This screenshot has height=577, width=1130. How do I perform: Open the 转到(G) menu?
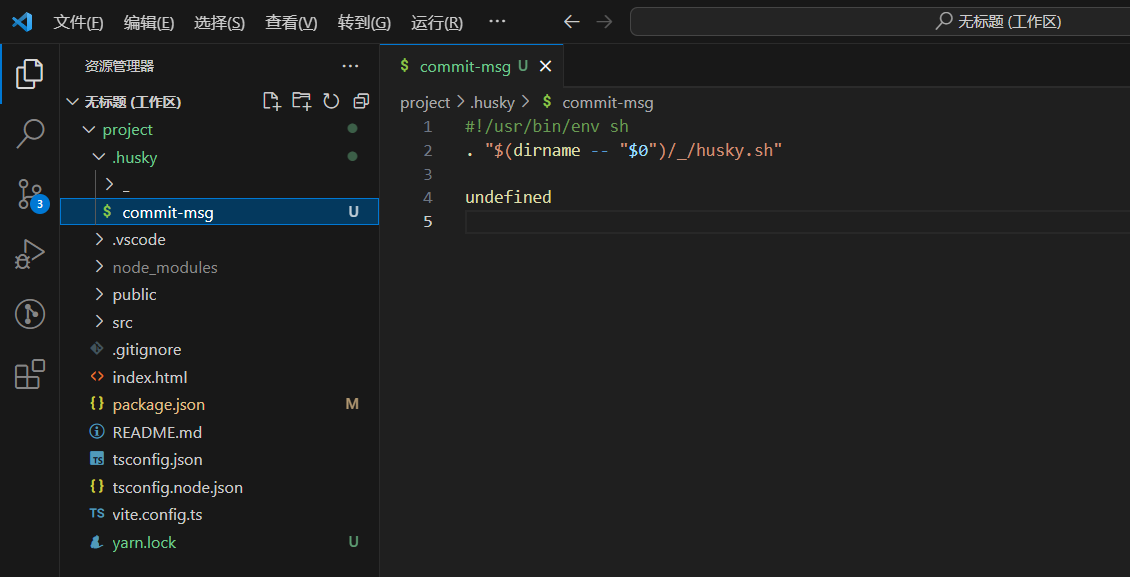[364, 22]
